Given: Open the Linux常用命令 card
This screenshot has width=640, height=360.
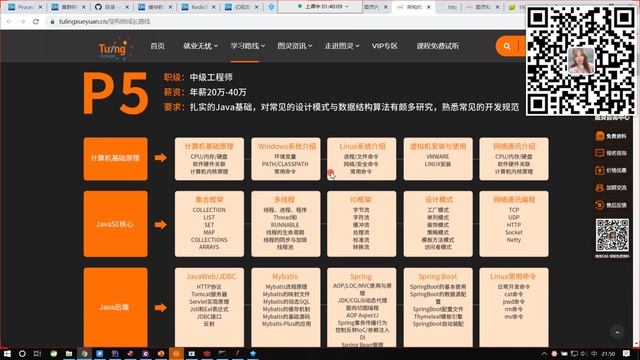Looking at the screenshot, I should pos(514,307).
